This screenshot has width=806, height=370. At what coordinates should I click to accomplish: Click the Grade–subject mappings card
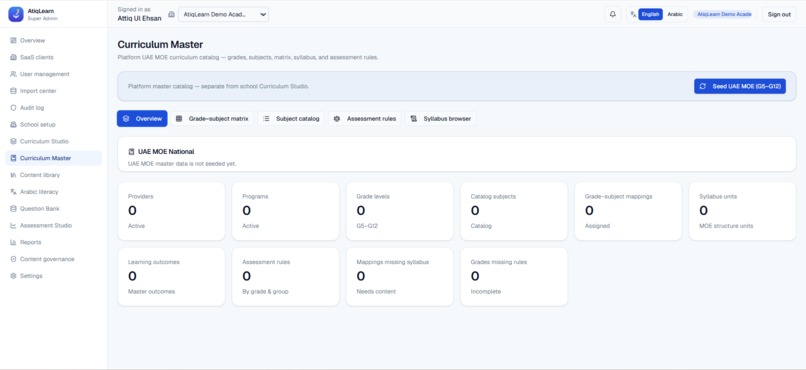(628, 211)
